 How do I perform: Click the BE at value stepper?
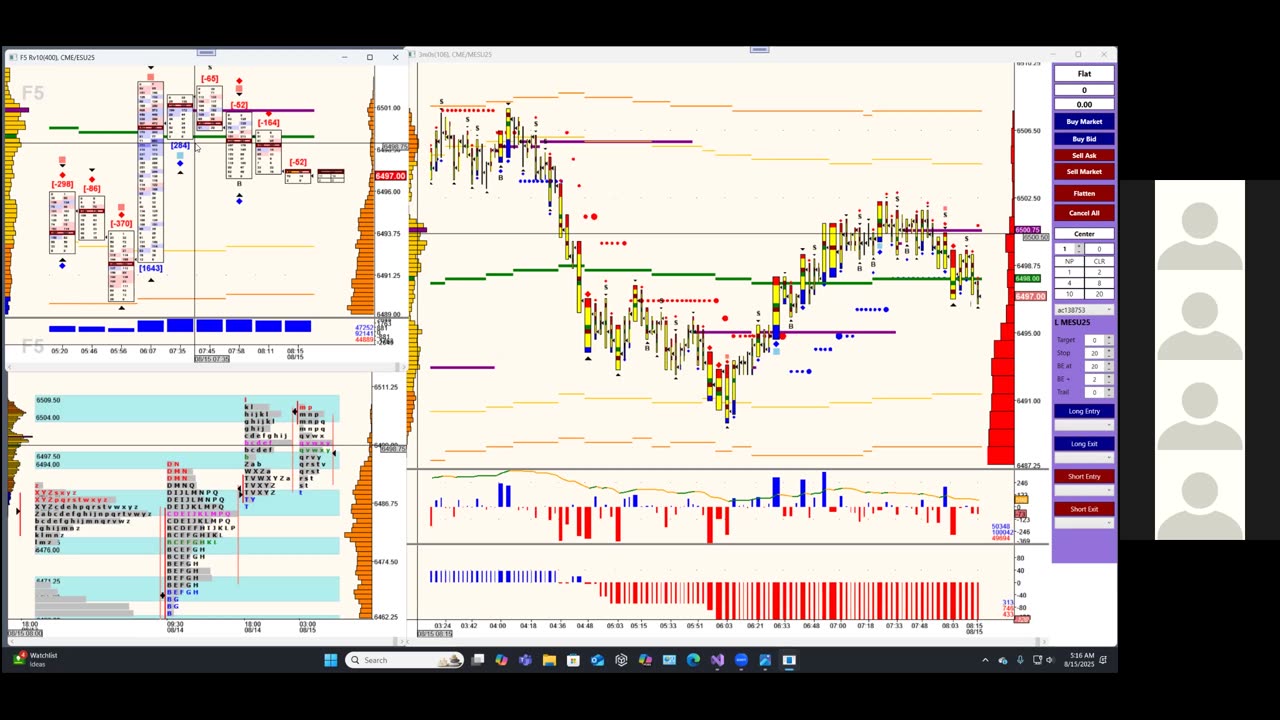[x=1098, y=366]
